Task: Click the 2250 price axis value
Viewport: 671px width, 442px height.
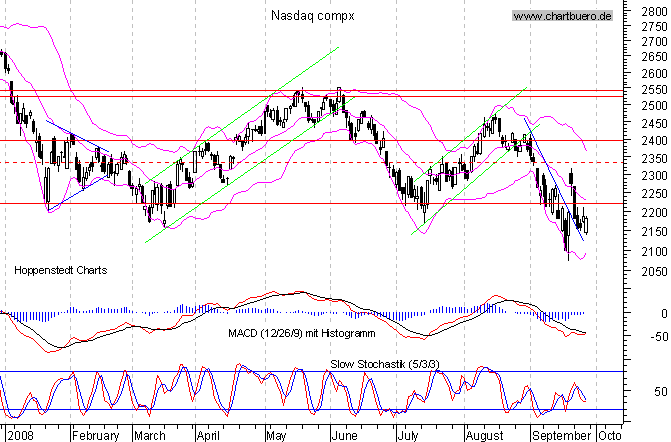Action: (655, 194)
